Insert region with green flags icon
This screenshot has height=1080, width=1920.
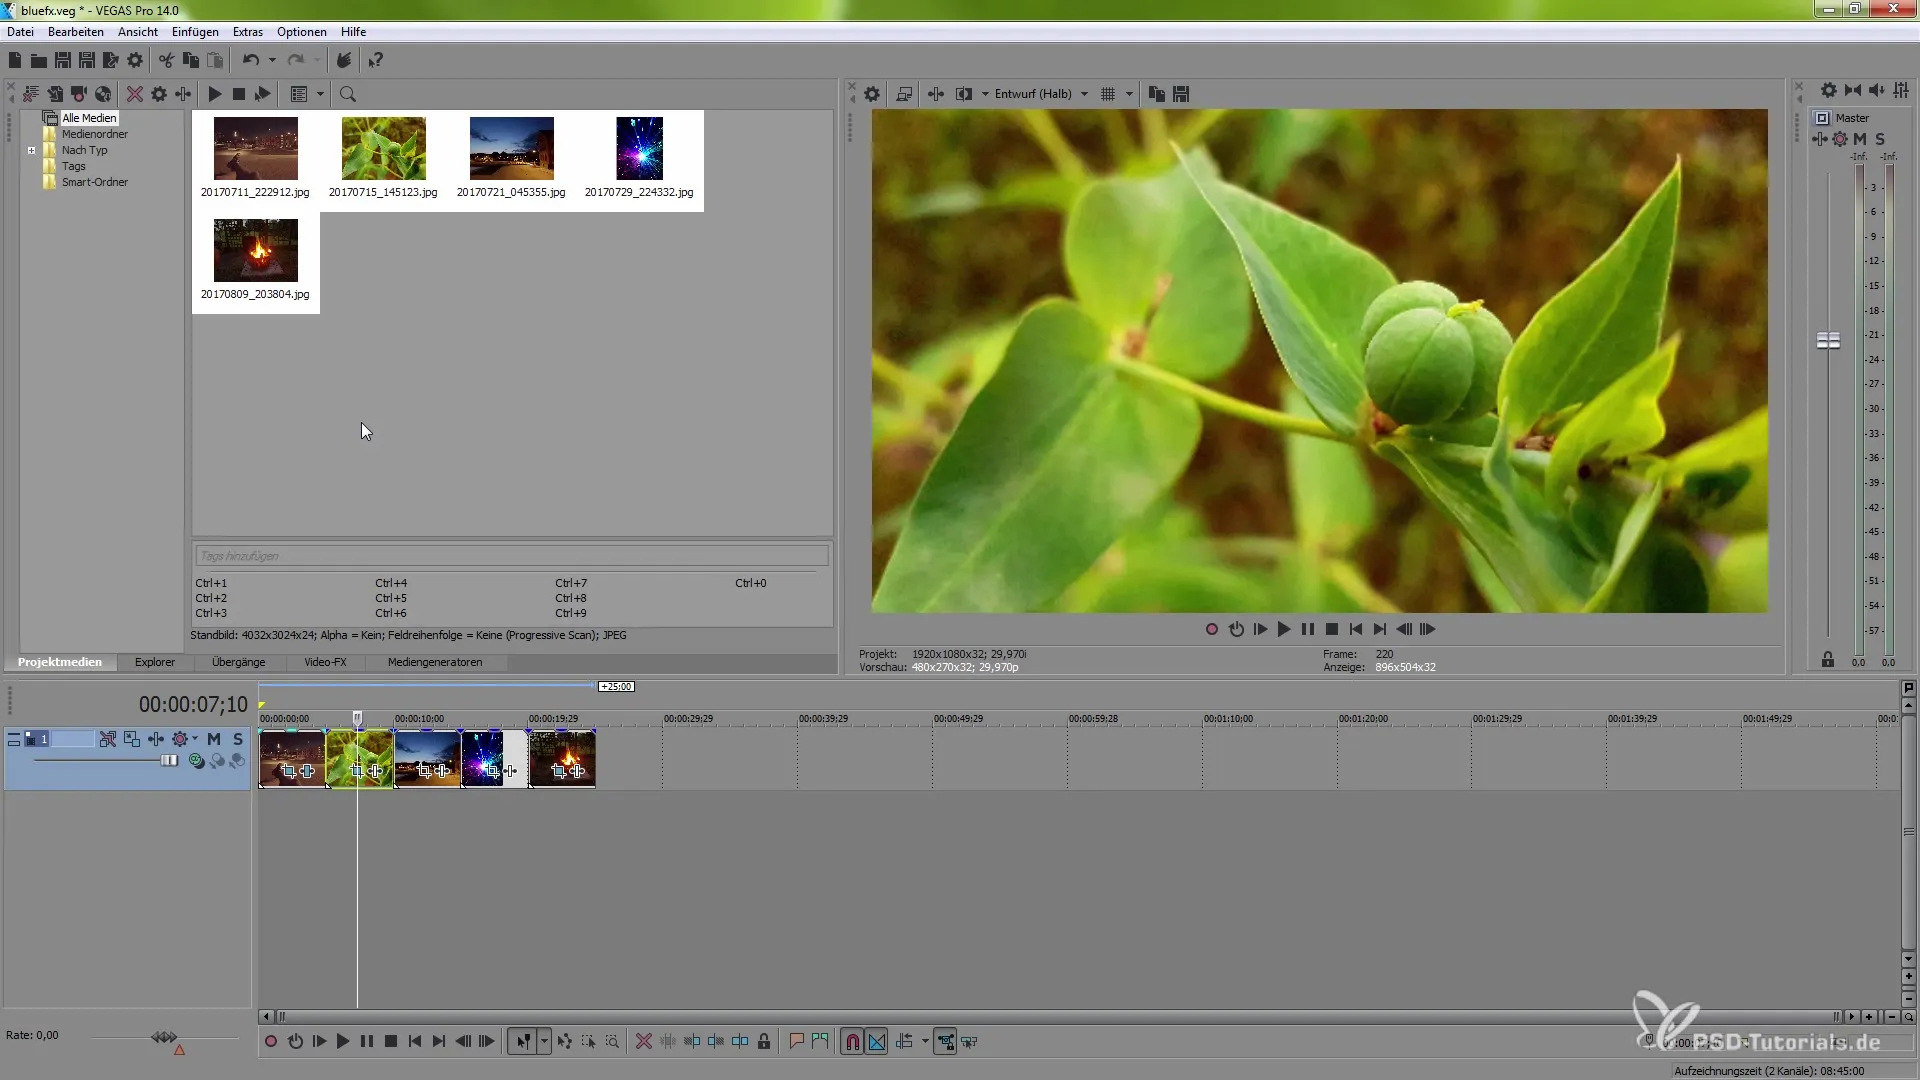[x=820, y=1042]
